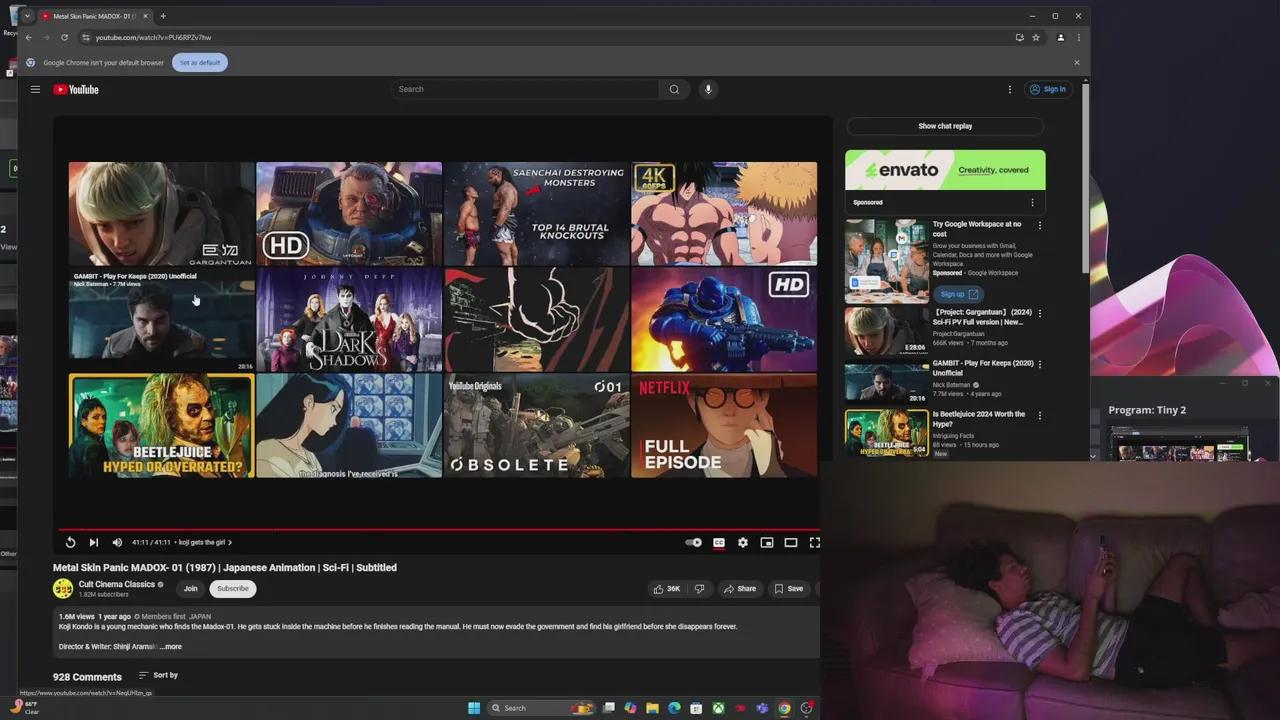Click Show chat replay button
1280x720 pixels.
pyautogui.click(x=944, y=126)
